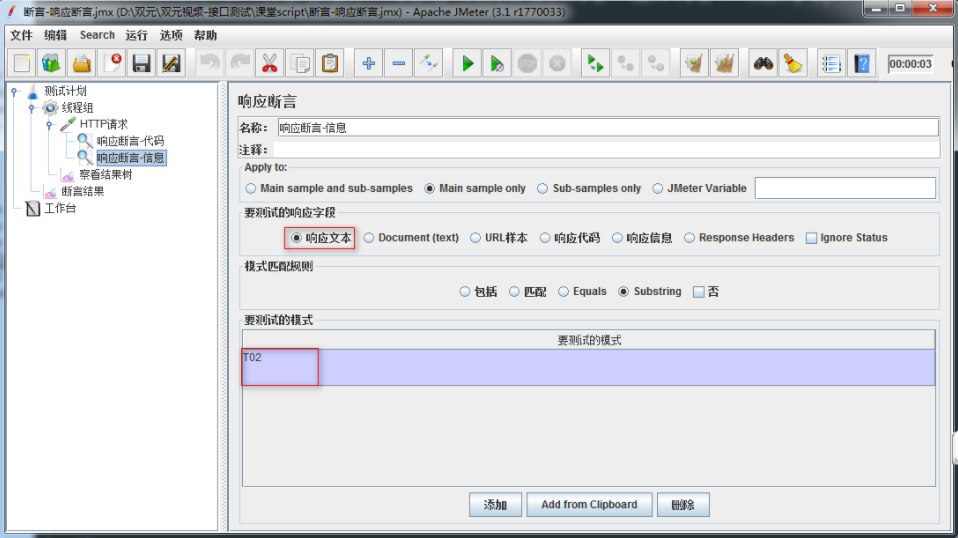Click the Toggle enable/disable icon

pos(428,64)
